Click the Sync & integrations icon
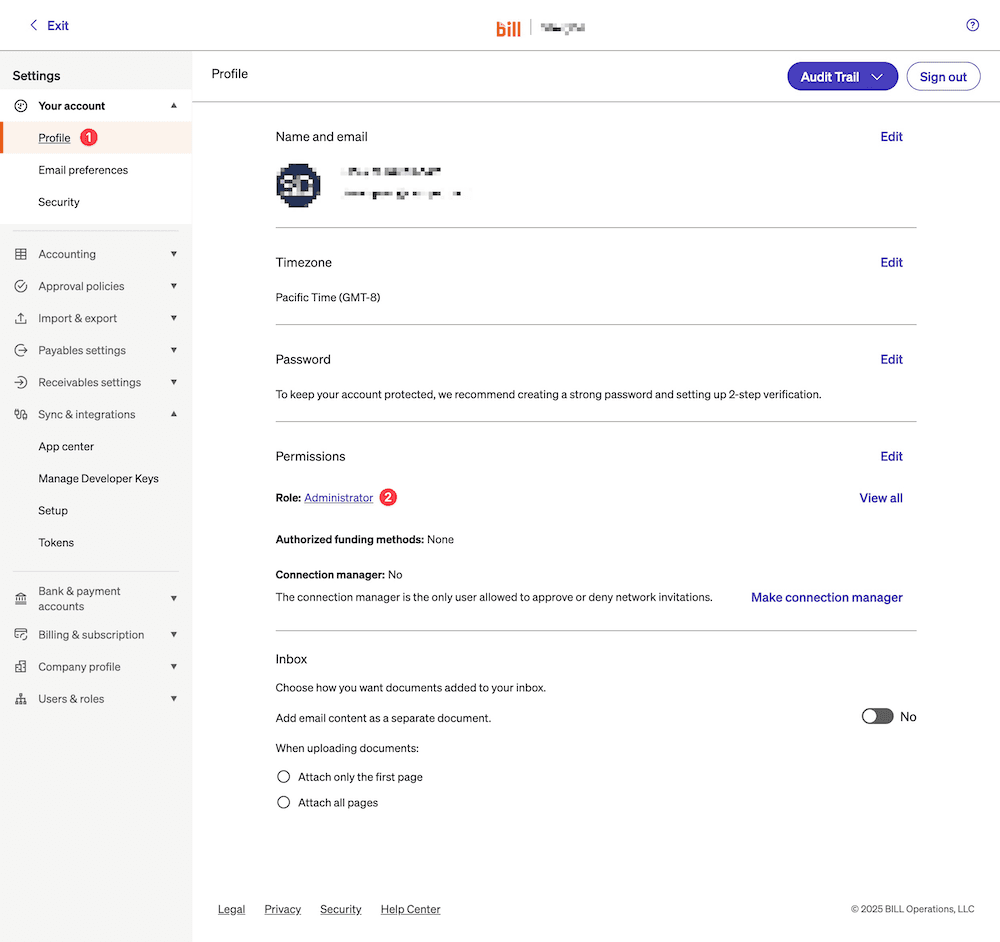This screenshot has height=942, width=1000. pos(19,414)
